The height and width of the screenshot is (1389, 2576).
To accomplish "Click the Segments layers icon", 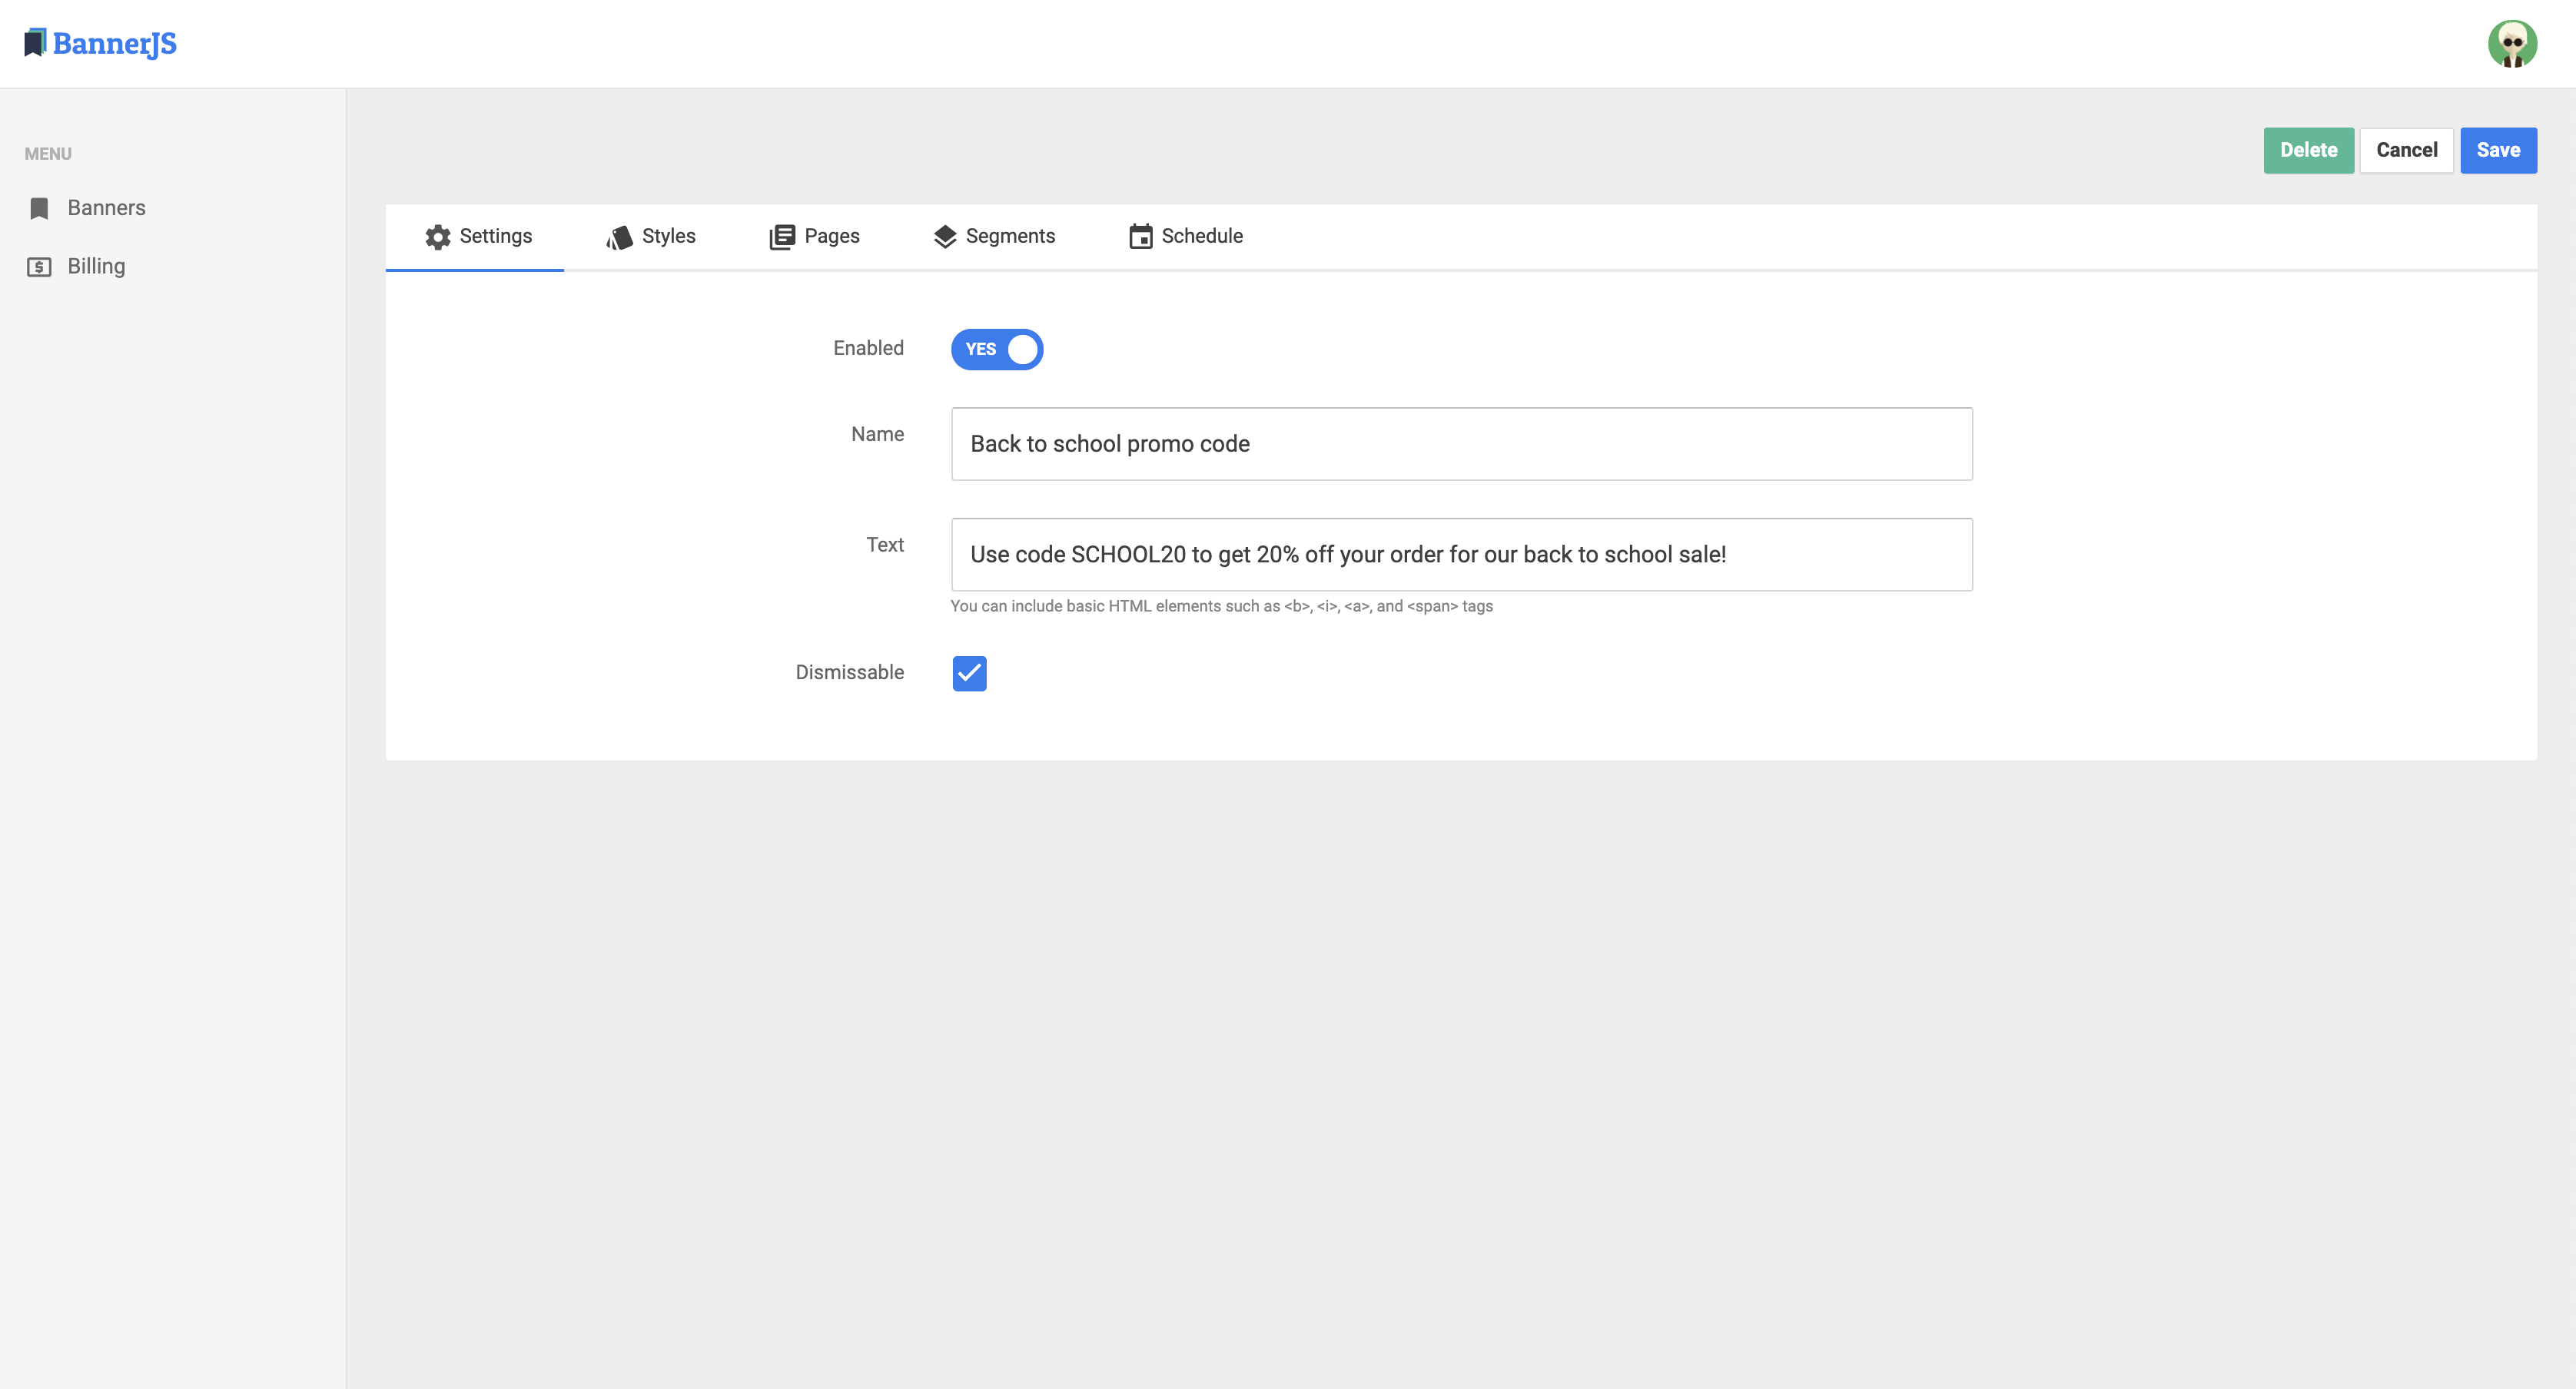I will click(x=944, y=237).
